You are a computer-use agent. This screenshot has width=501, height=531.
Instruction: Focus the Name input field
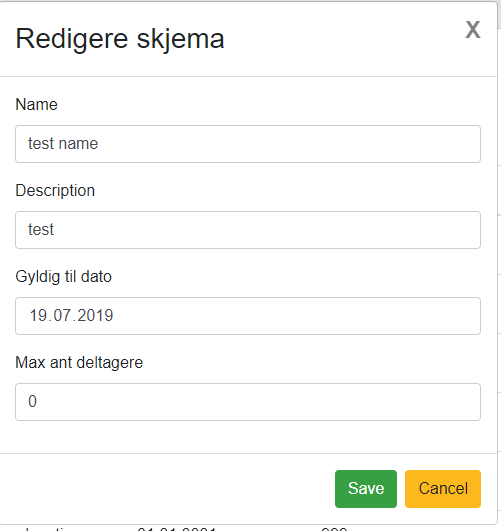[248, 144]
